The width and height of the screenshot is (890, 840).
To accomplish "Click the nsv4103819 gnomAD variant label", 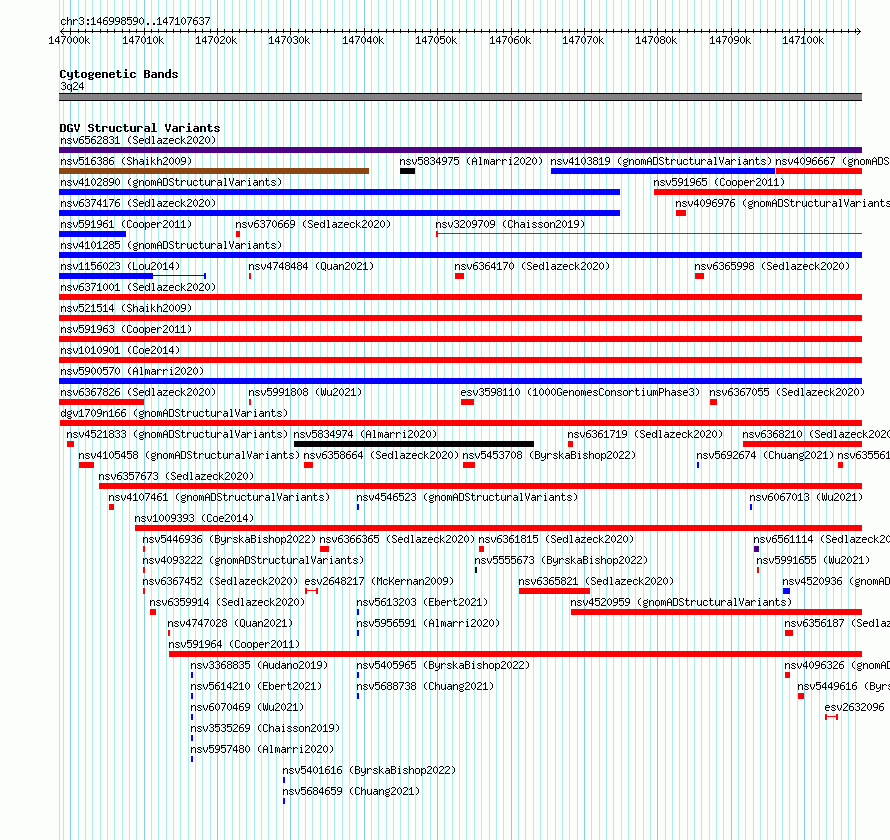I will tap(661, 161).
